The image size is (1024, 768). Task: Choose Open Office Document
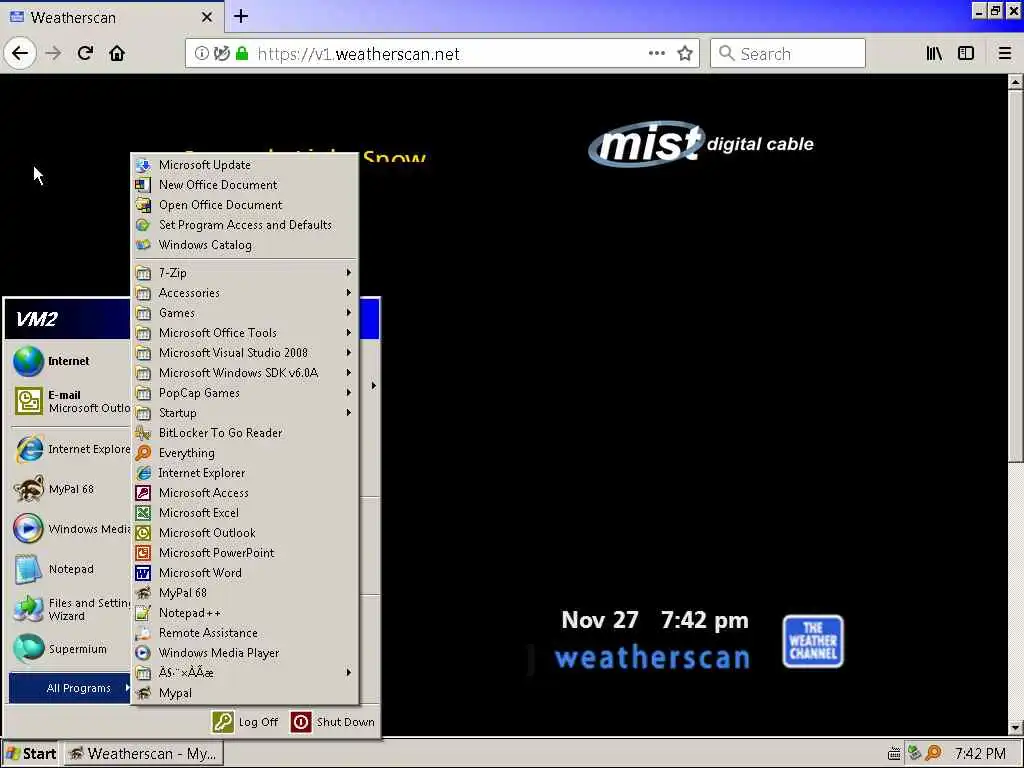pos(244,205)
